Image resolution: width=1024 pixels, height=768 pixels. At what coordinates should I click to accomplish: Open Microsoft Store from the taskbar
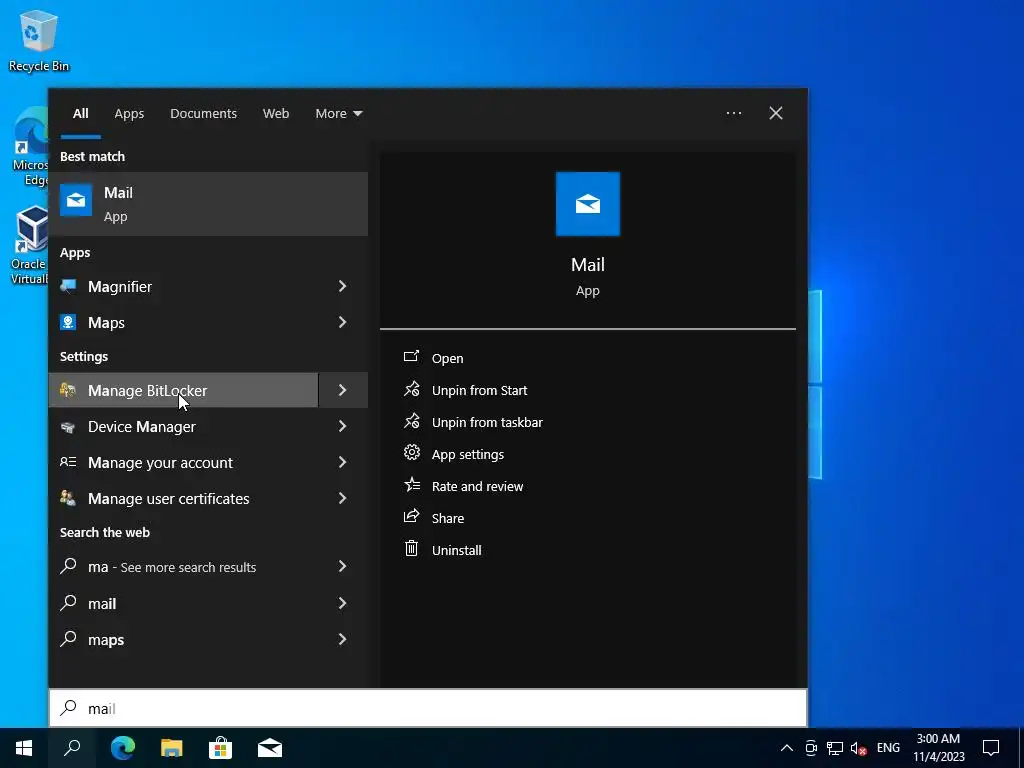pyautogui.click(x=221, y=748)
